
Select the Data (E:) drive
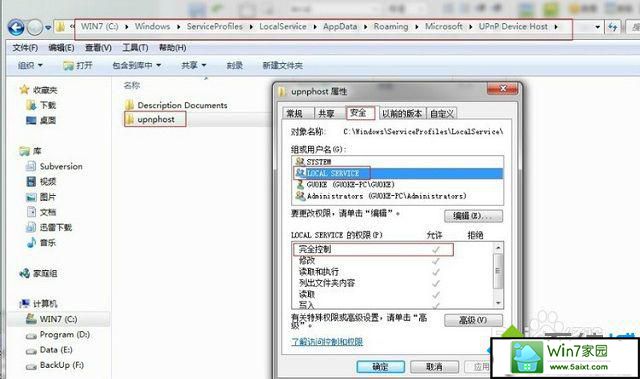(x=49, y=350)
